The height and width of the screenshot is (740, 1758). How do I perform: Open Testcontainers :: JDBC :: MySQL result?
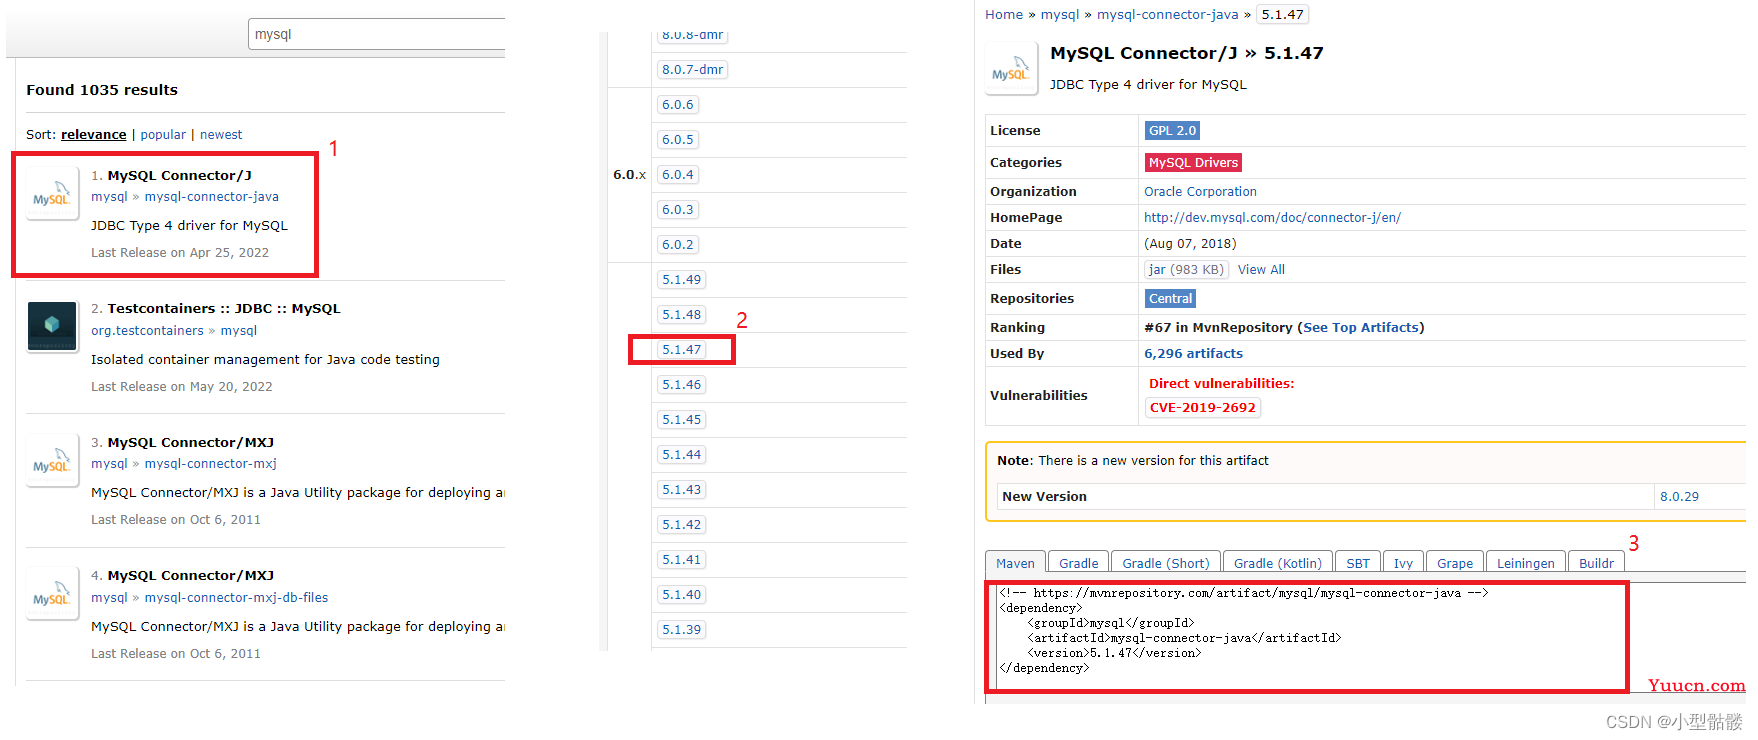224,309
